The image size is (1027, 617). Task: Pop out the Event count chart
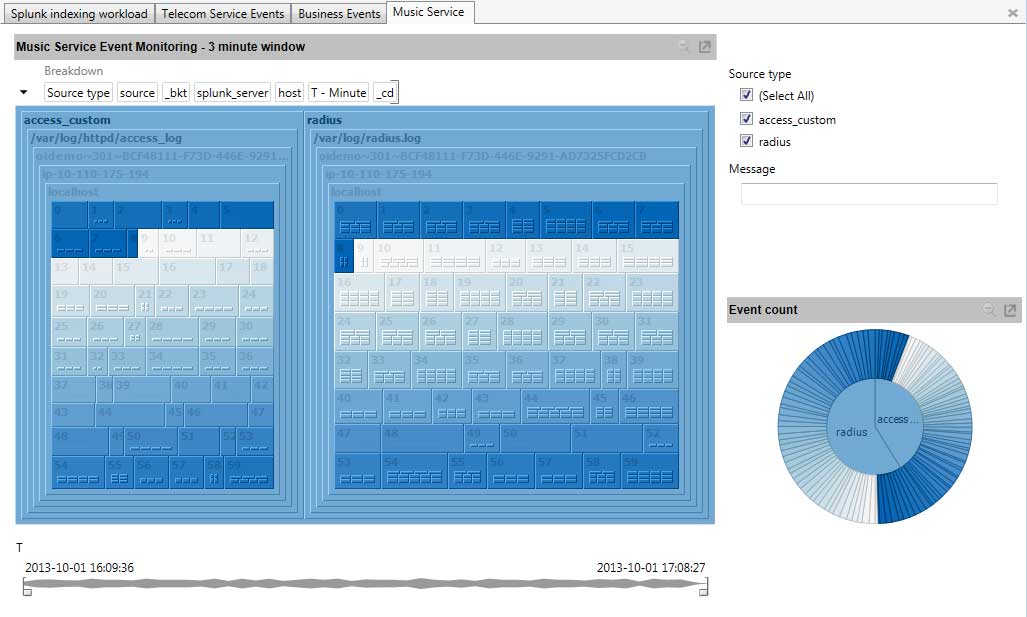pos(1010,310)
